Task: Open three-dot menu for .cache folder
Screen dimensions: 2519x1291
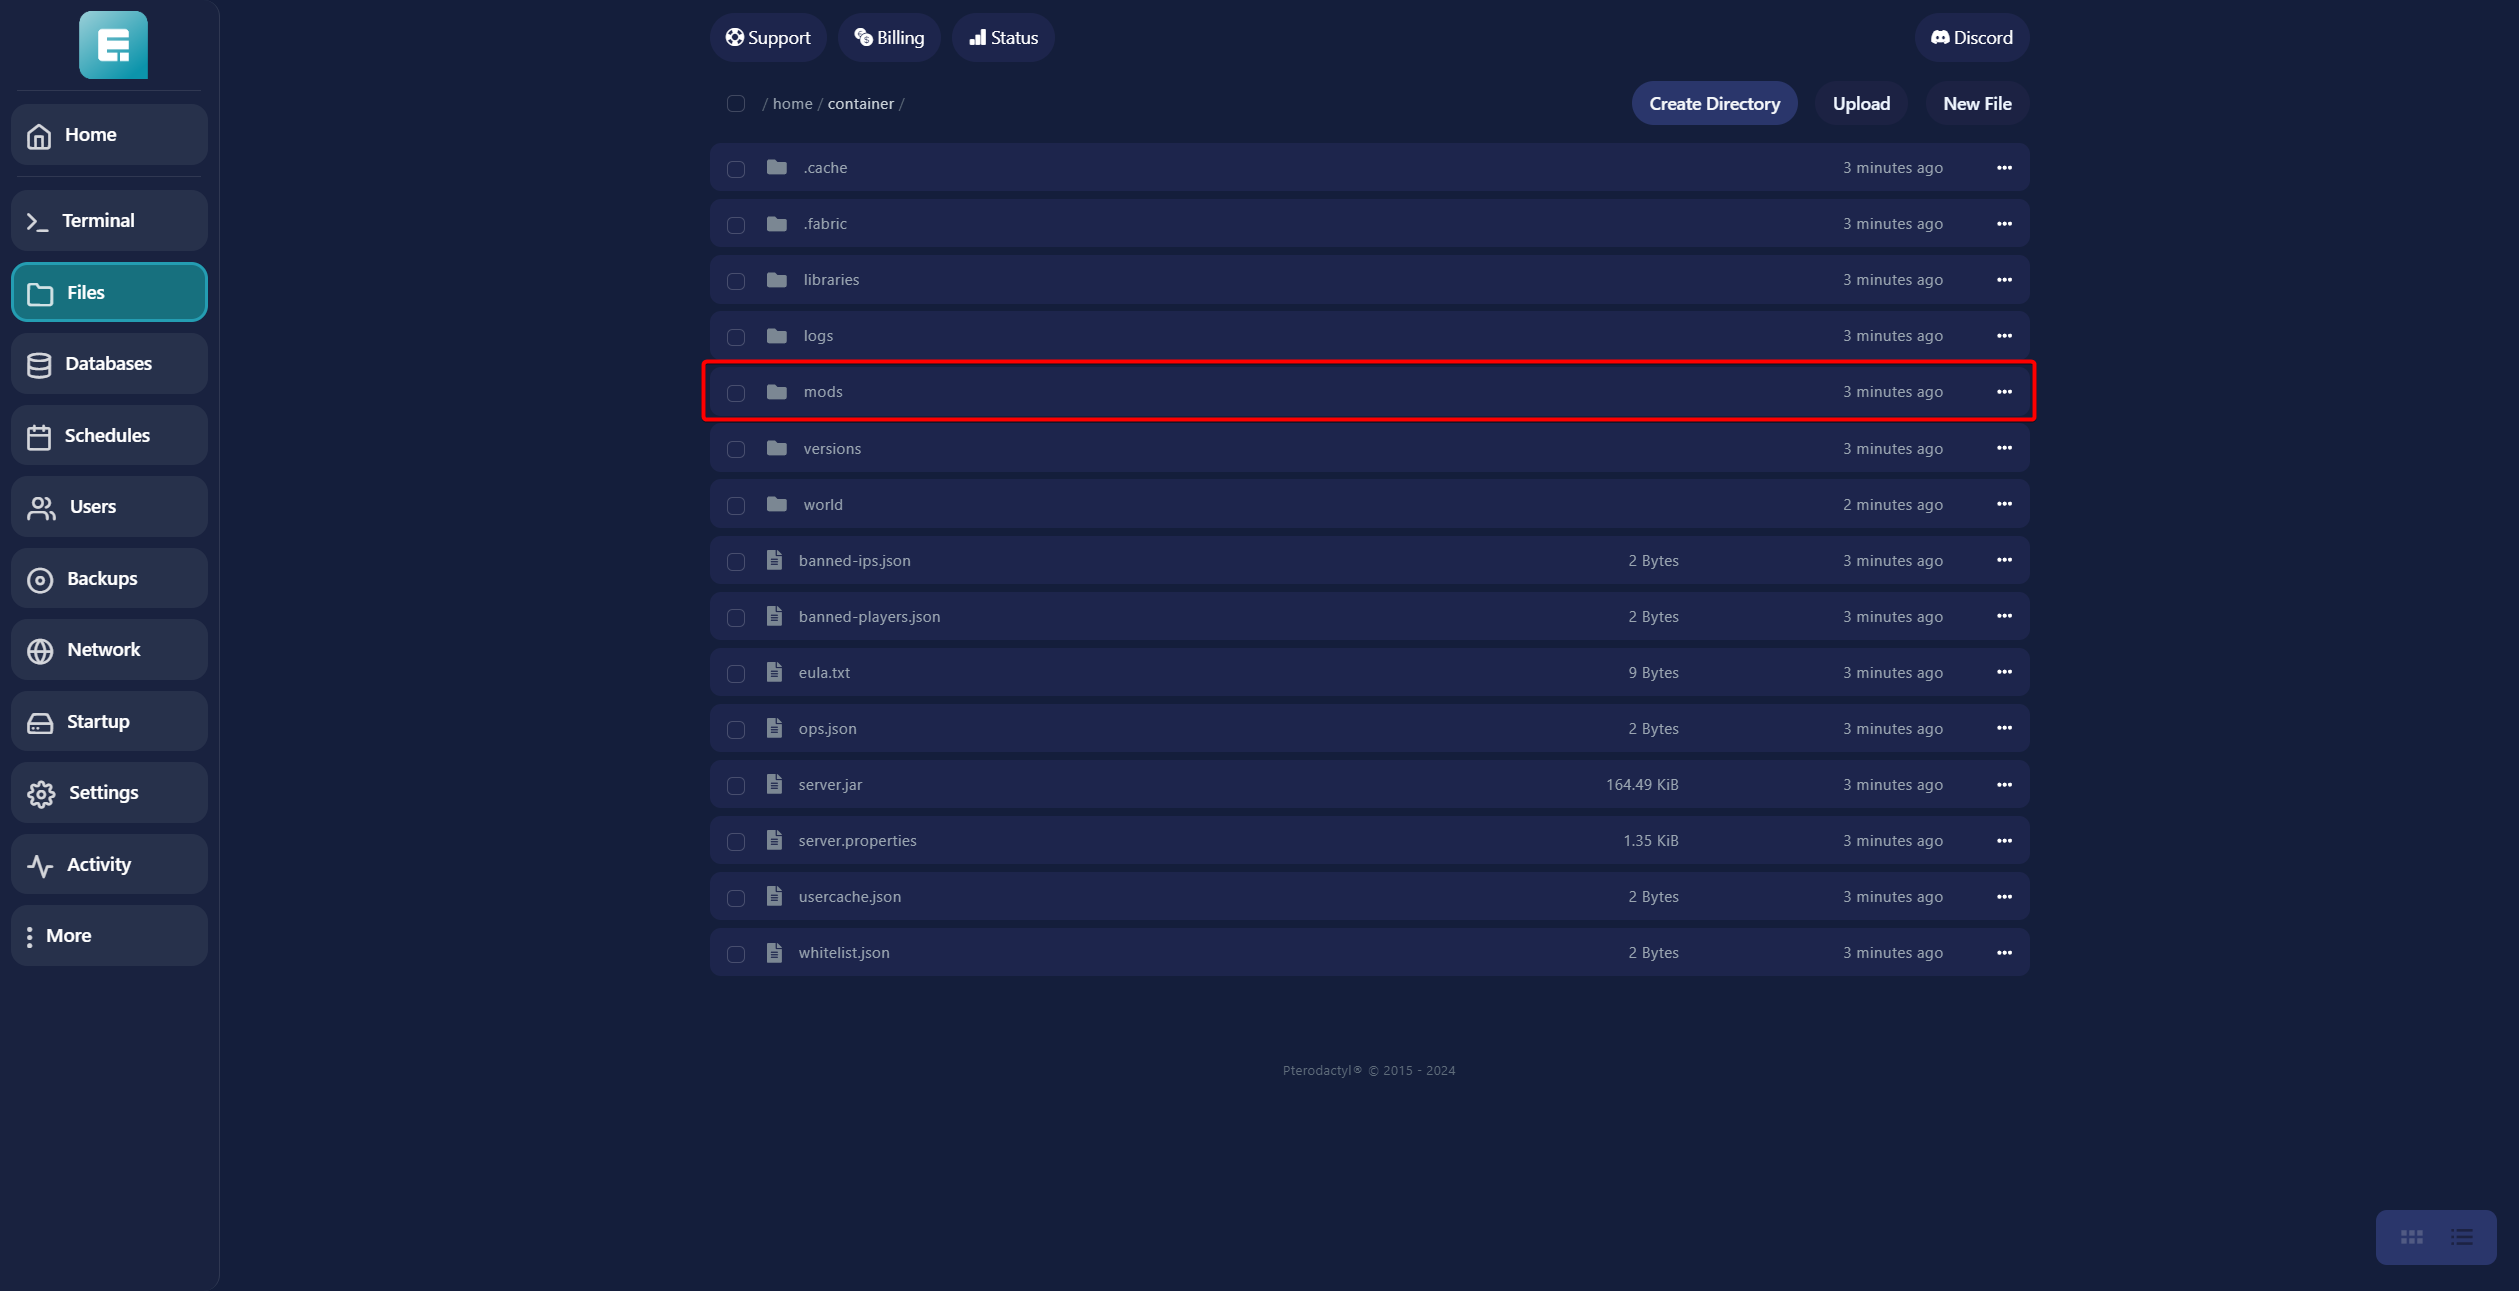Action: click(2004, 168)
